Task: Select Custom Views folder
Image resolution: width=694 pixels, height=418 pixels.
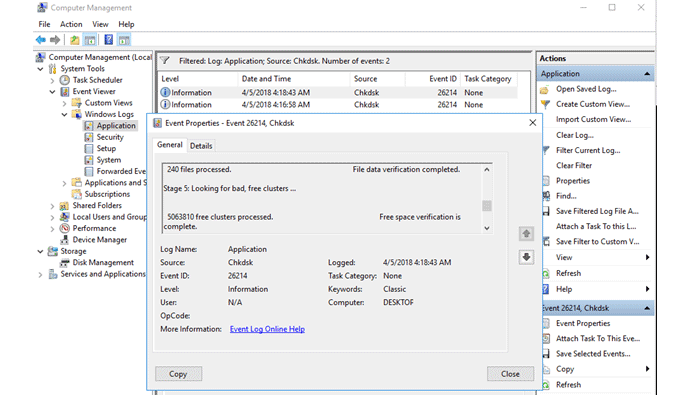Action: [108, 103]
